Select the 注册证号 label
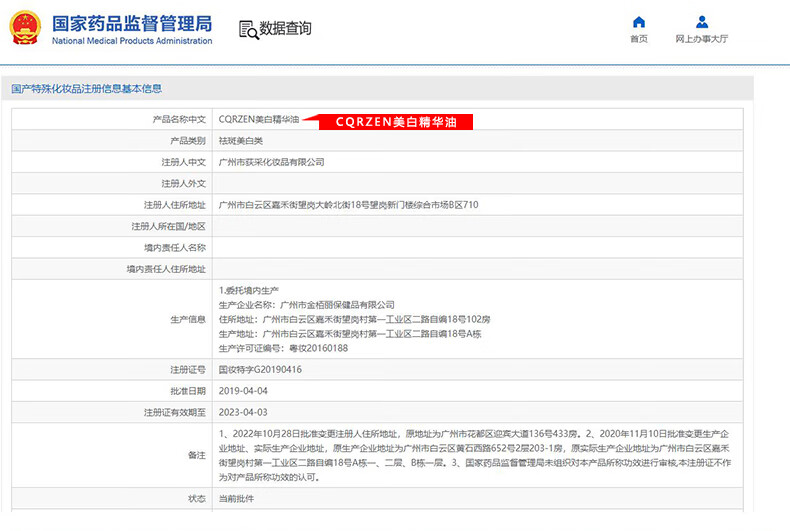 coord(188,370)
